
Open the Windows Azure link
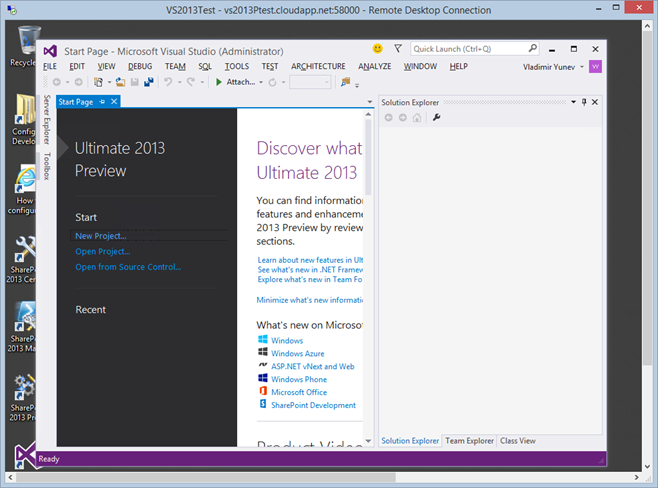298,353
